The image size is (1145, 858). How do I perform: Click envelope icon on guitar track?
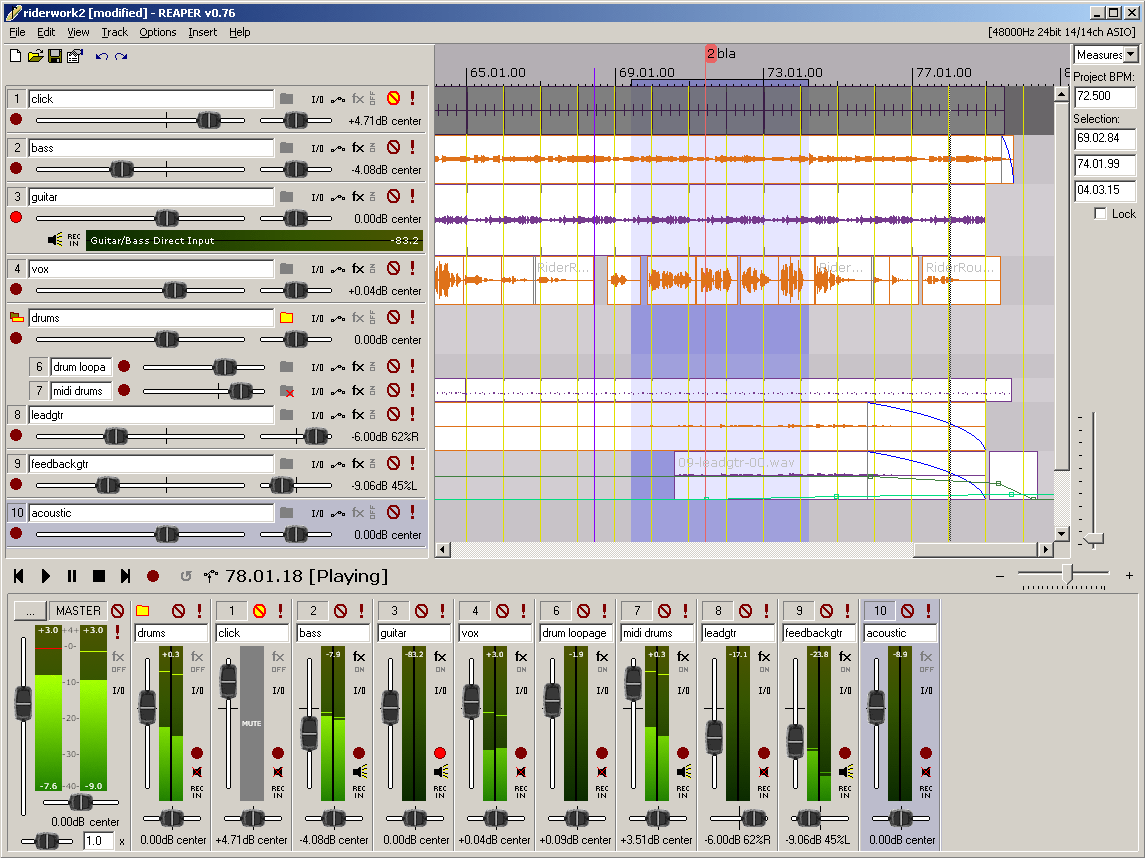tap(338, 197)
